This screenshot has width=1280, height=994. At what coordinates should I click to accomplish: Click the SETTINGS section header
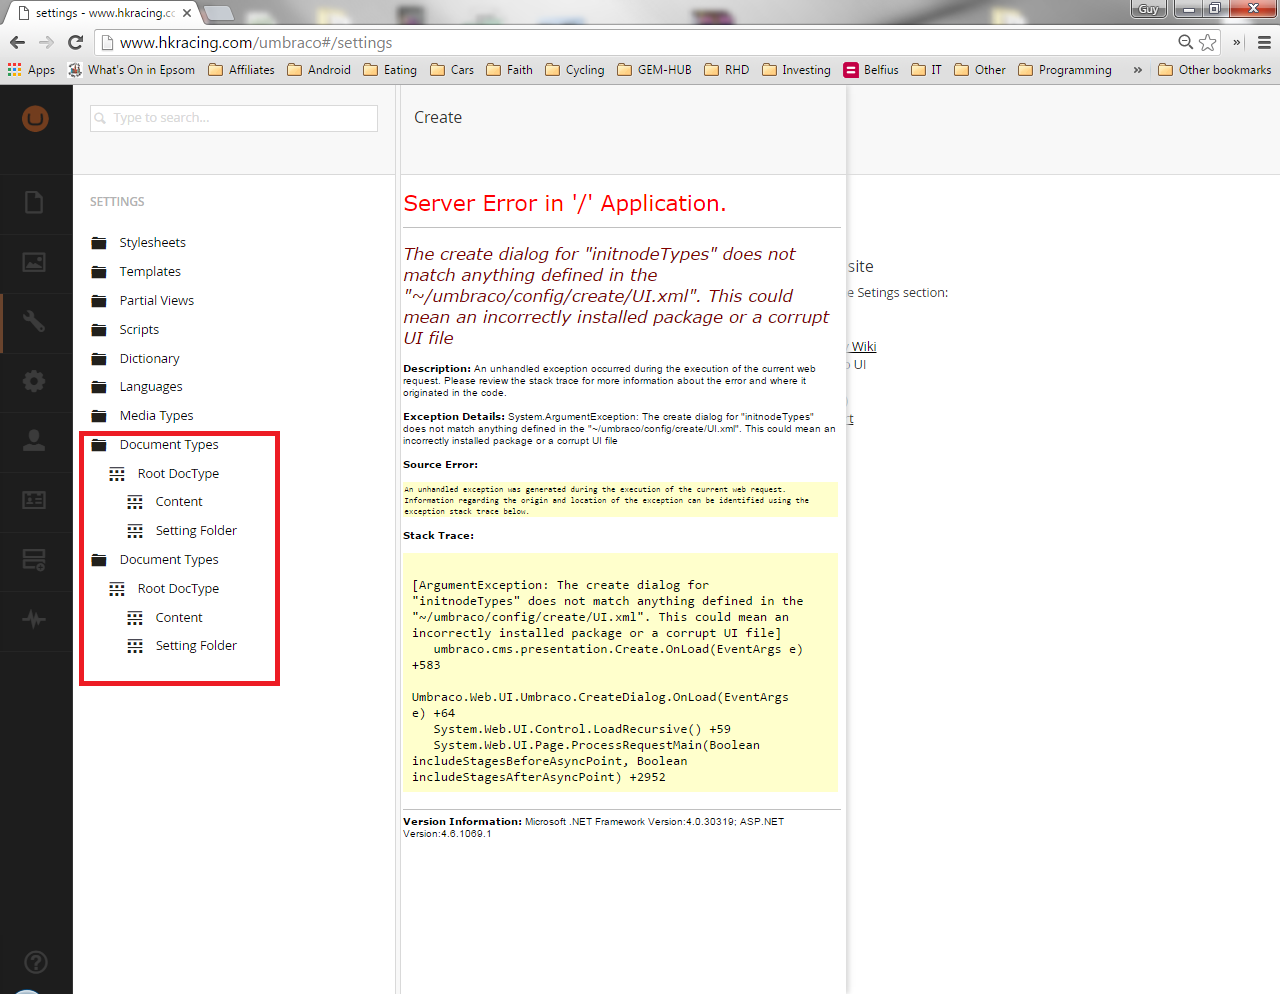pyautogui.click(x=117, y=202)
